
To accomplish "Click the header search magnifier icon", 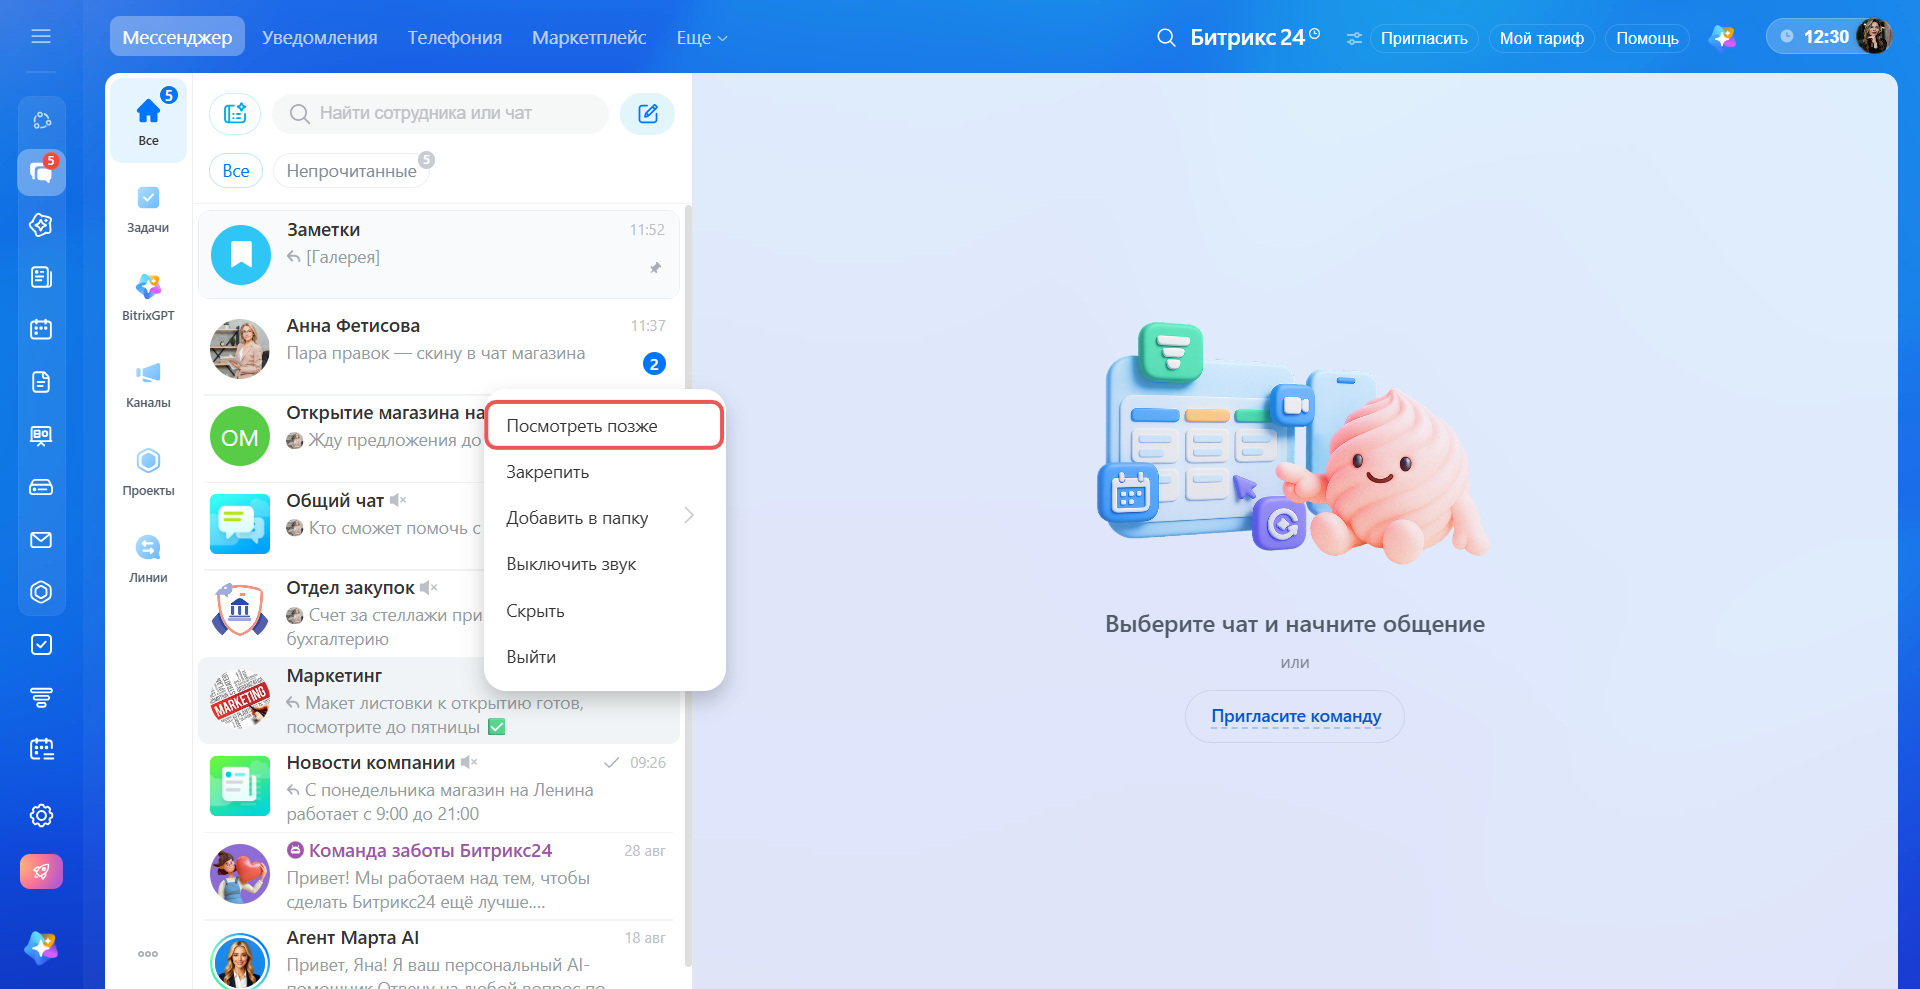I will click(1165, 38).
